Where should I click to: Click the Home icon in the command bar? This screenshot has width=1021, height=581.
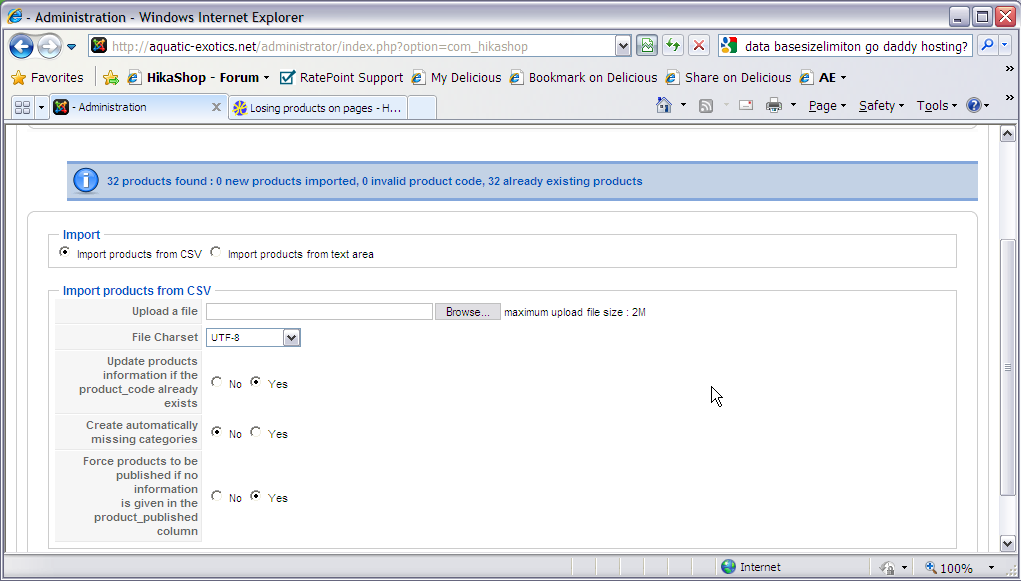pos(664,105)
